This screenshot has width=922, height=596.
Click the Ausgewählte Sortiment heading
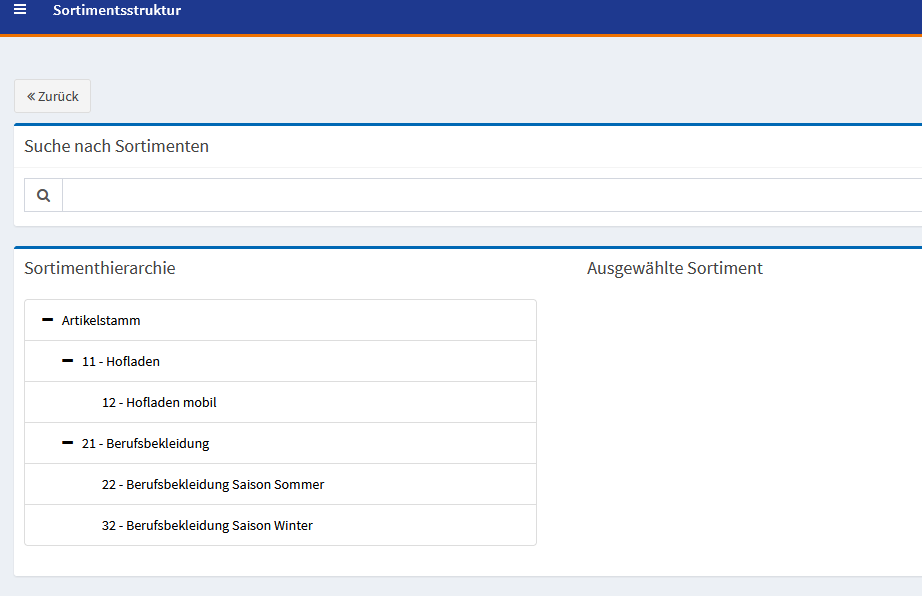tap(674, 268)
